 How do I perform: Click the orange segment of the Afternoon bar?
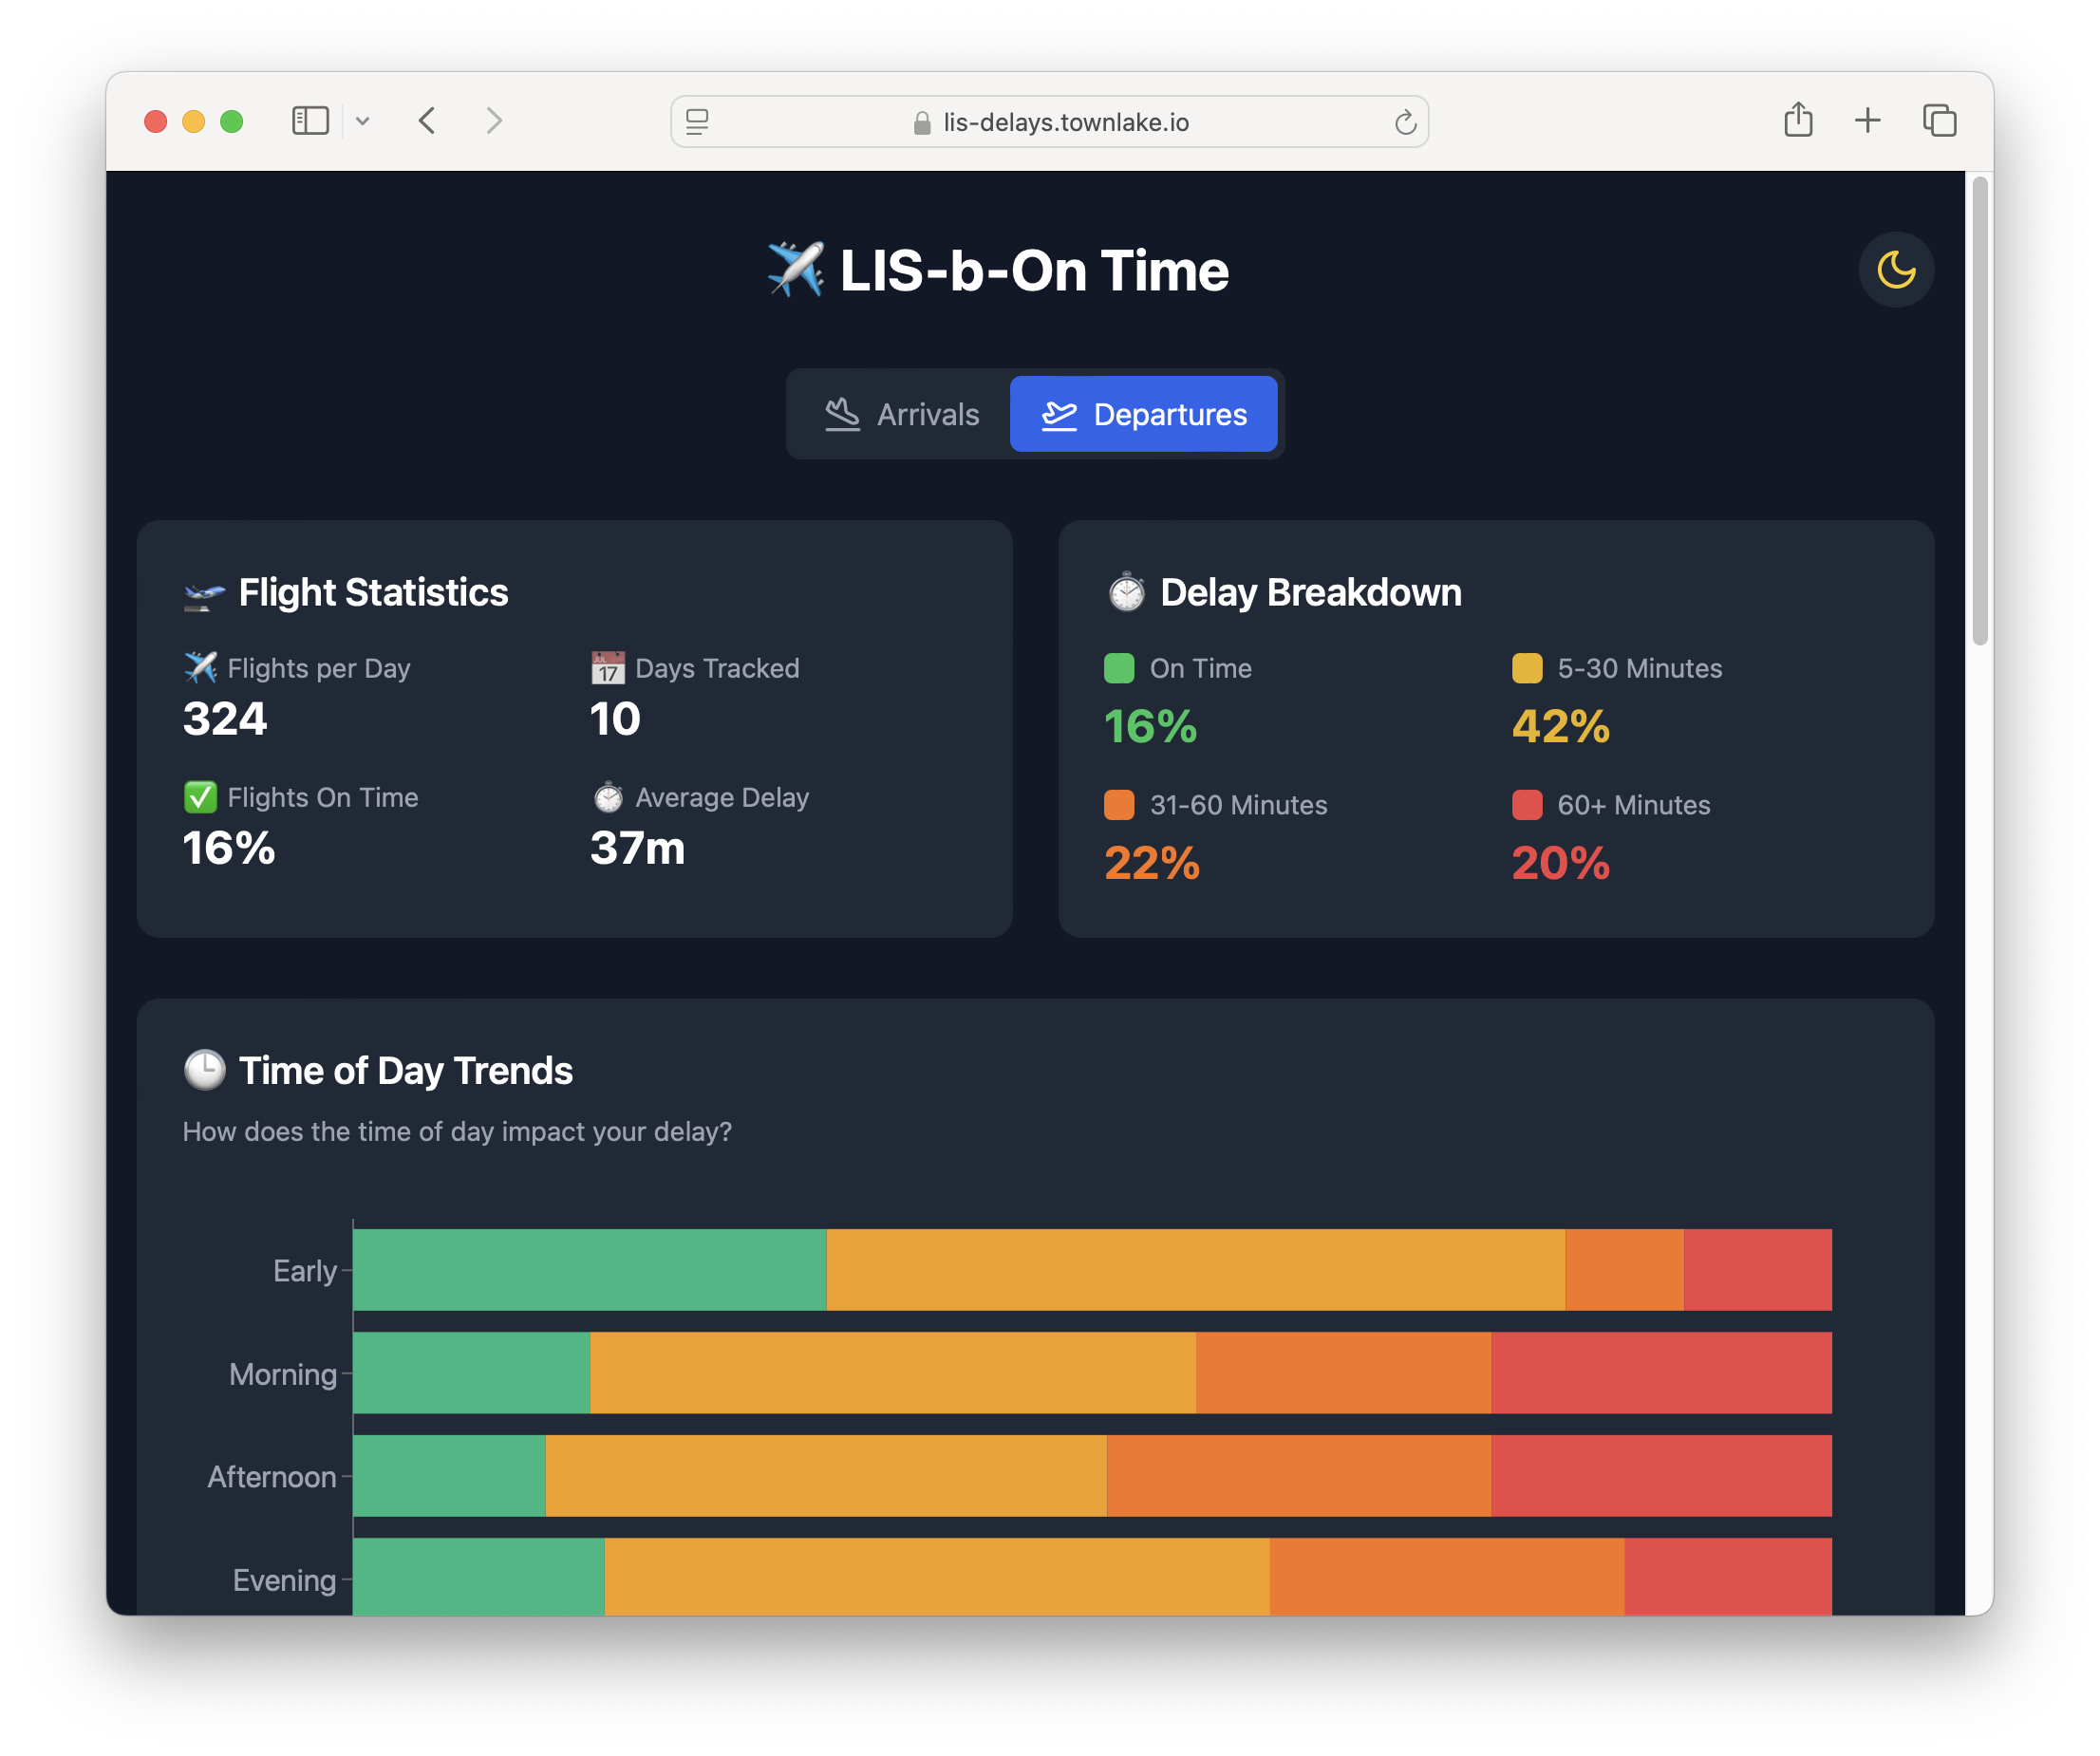(1299, 1476)
